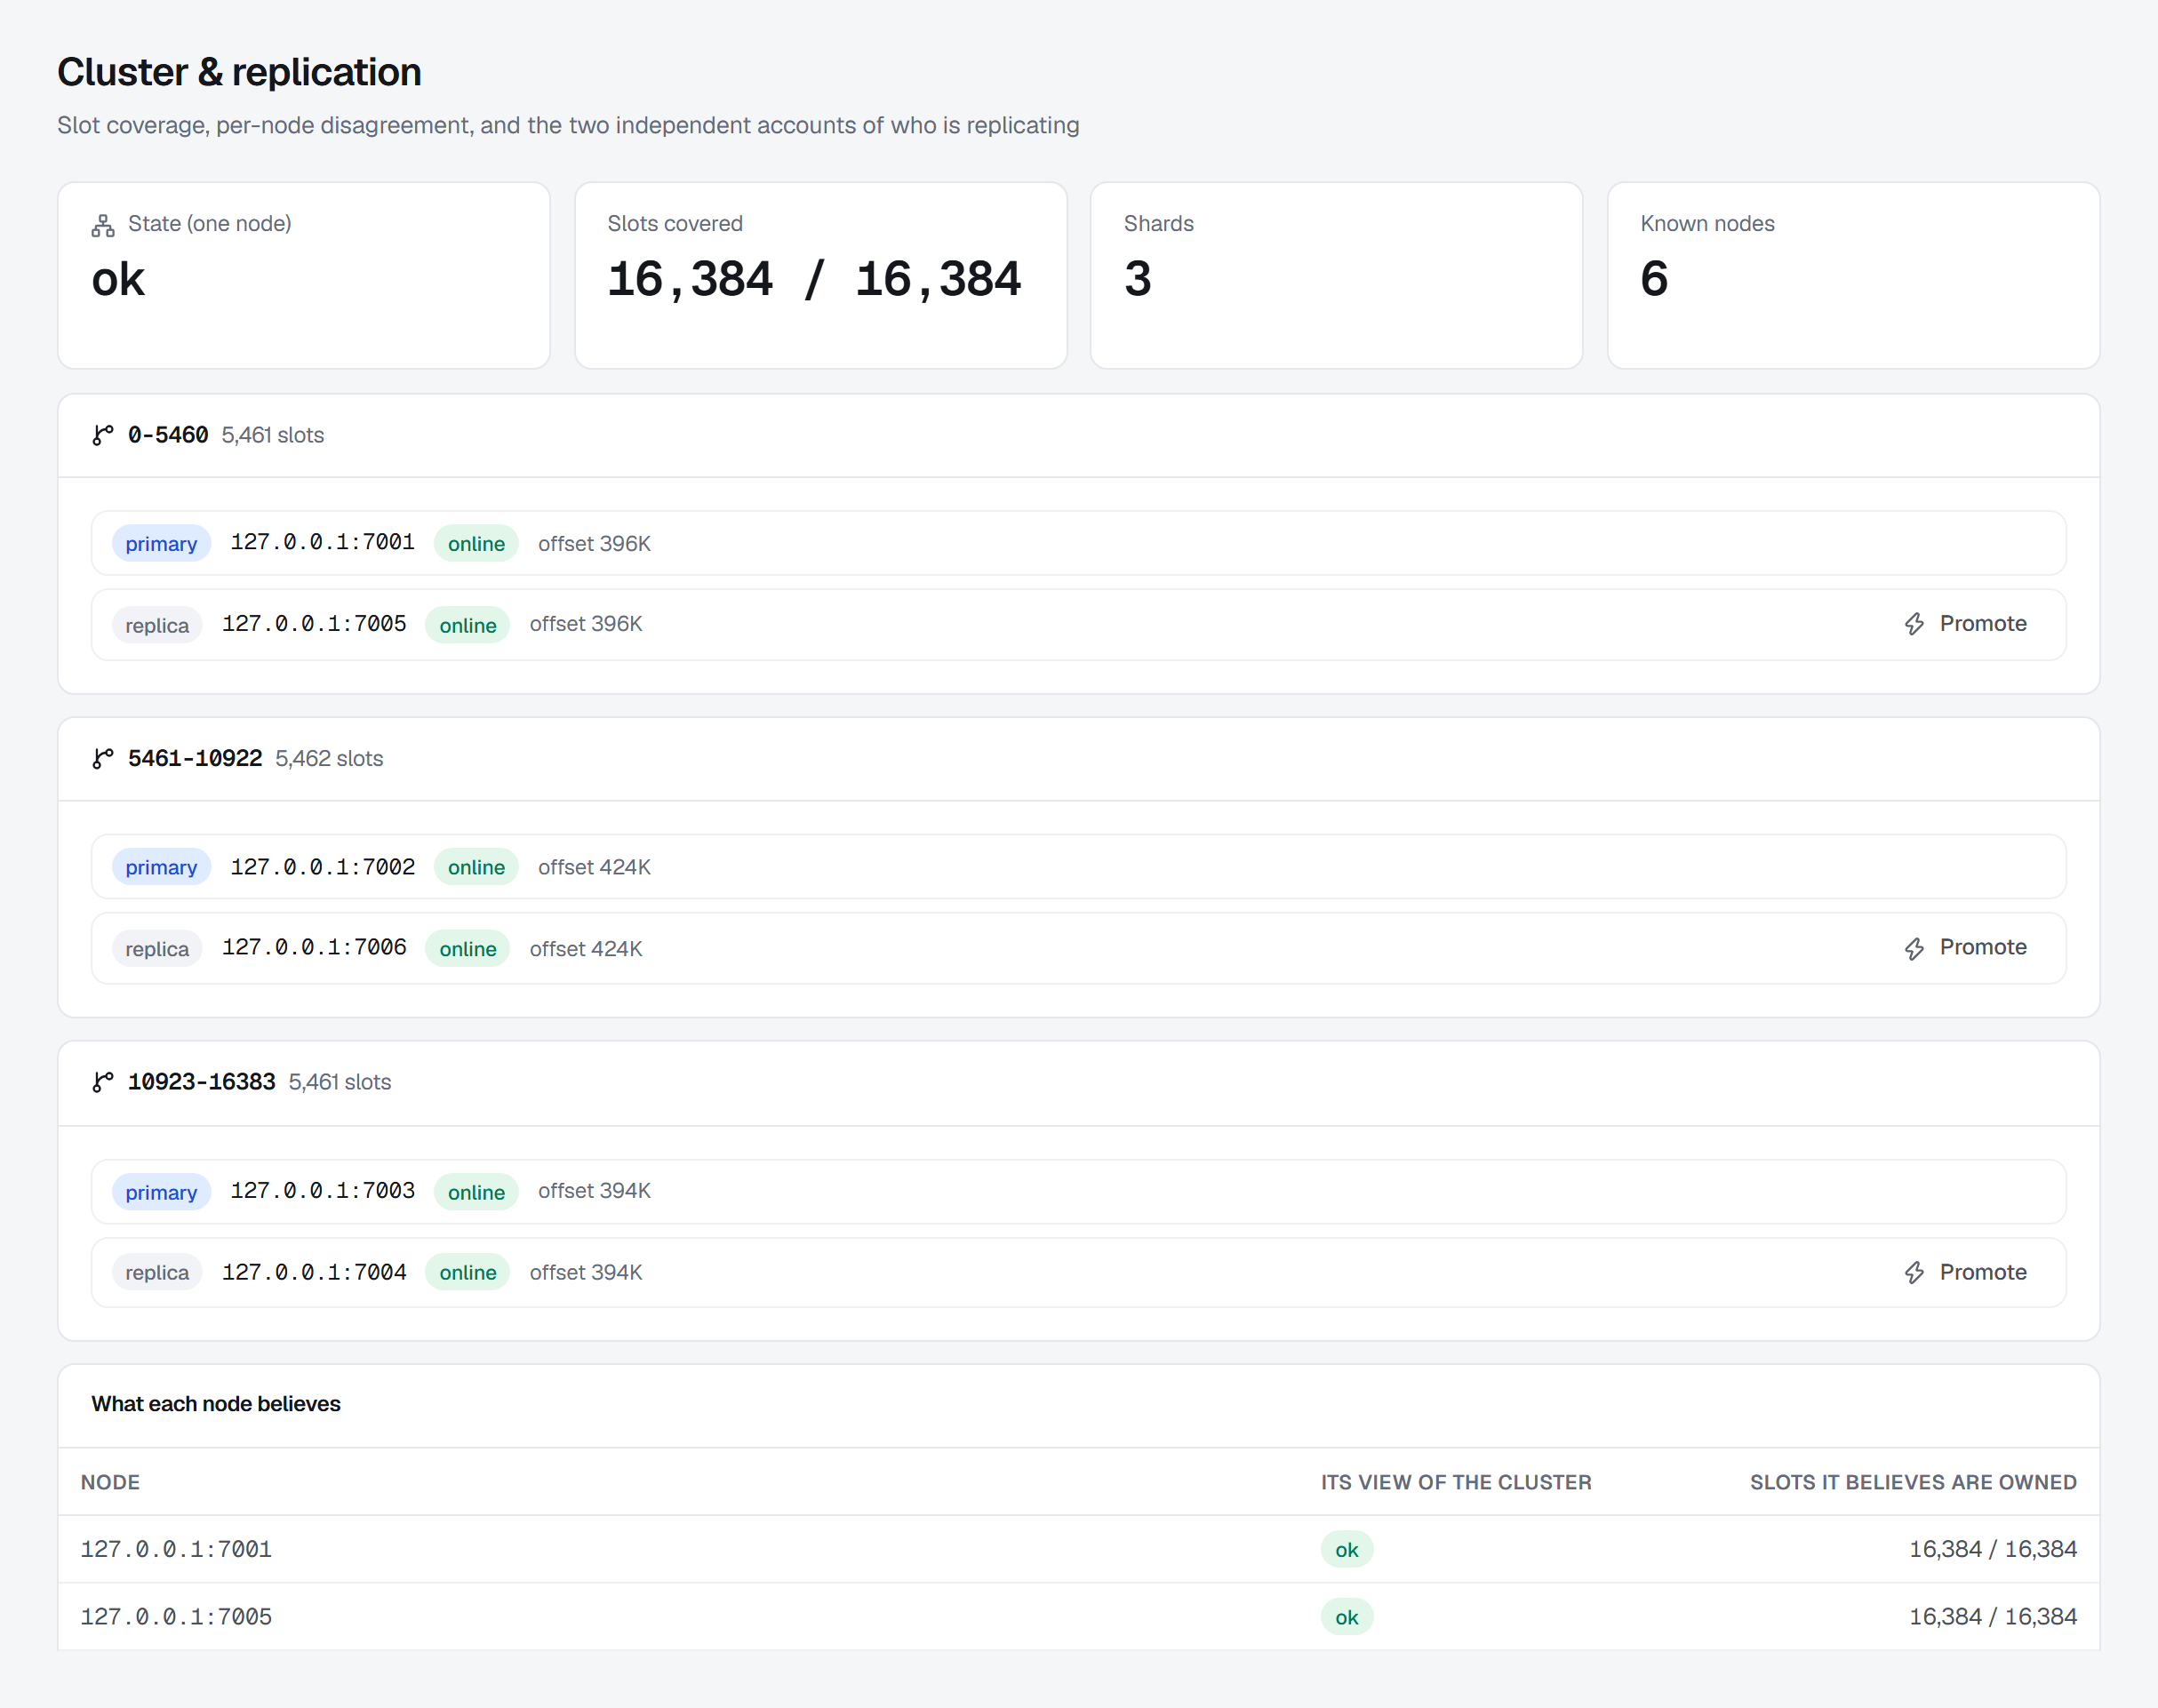Screen dimensions: 2158x1708
Task: Promote replica 127.0.0.1:7005 to primary
Action: coord(1965,624)
